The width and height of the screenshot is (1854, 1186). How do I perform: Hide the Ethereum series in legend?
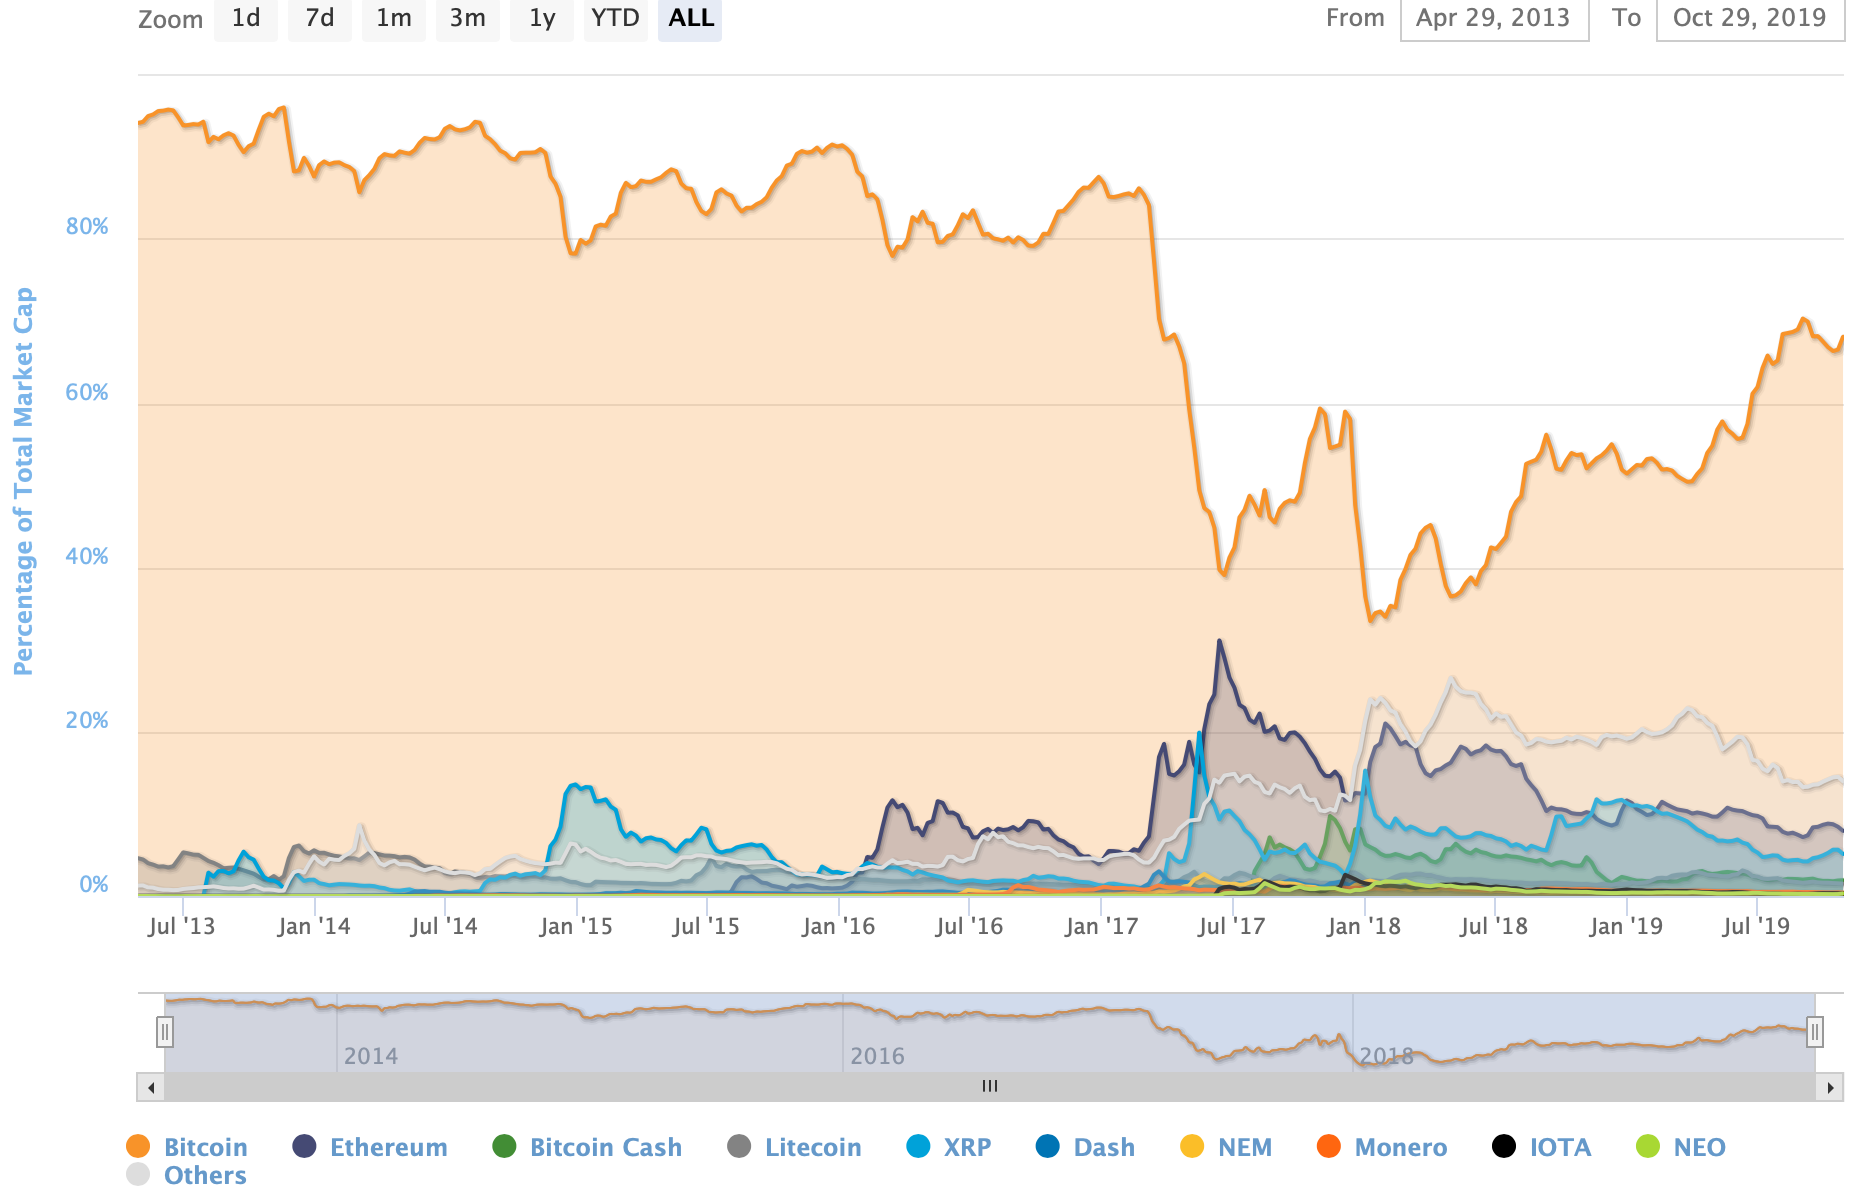tap(304, 1146)
